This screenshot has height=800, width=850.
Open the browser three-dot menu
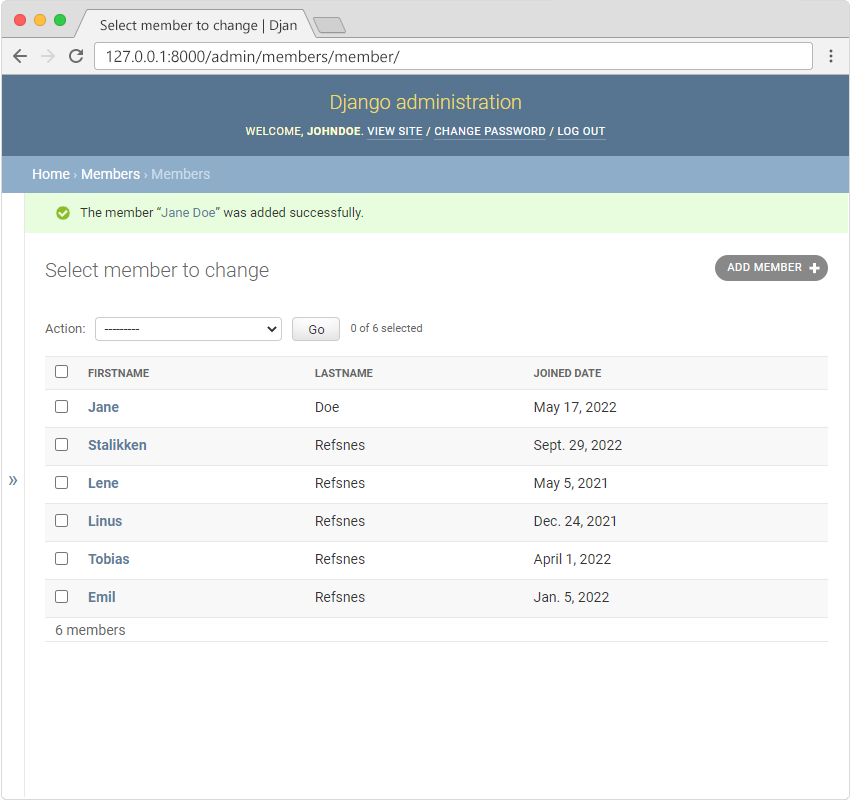point(830,56)
